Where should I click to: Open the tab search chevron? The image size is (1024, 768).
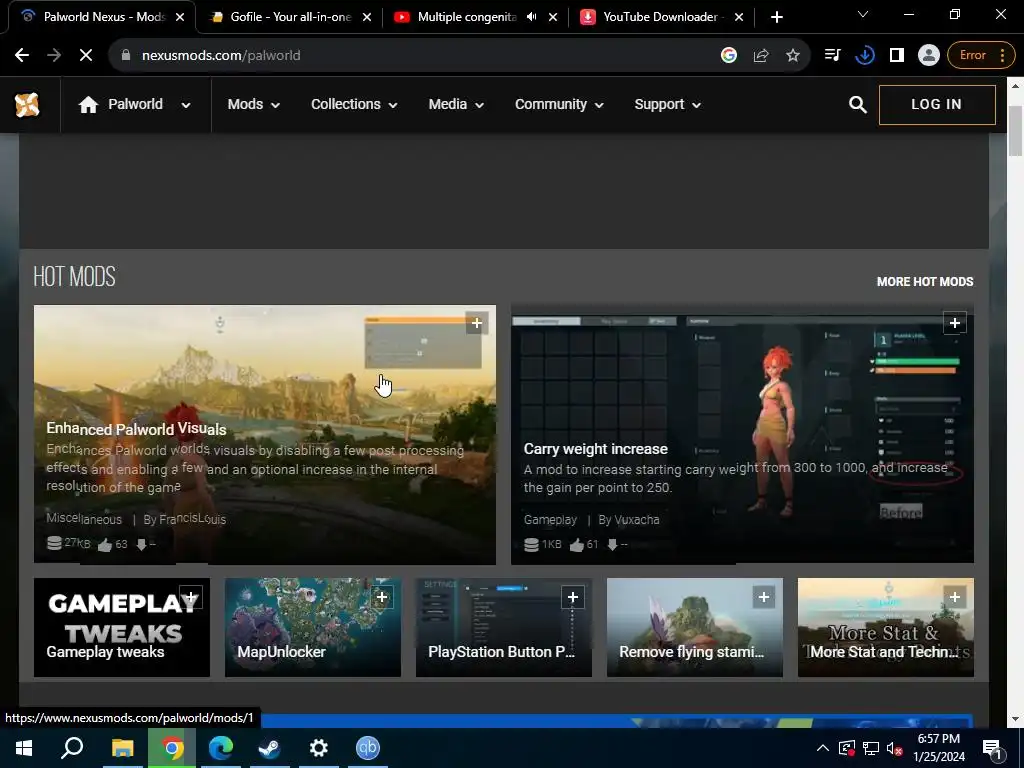click(x=863, y=15)
